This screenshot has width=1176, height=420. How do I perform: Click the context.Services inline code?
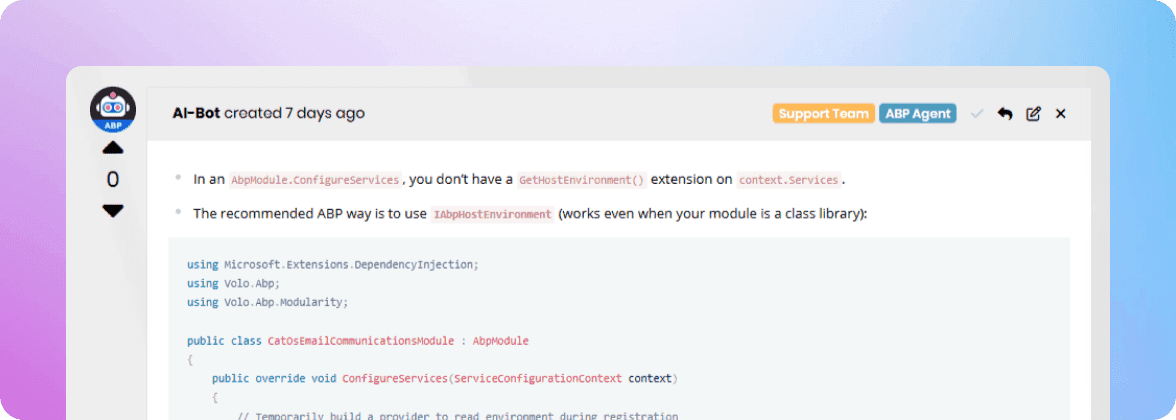(789, 180)
